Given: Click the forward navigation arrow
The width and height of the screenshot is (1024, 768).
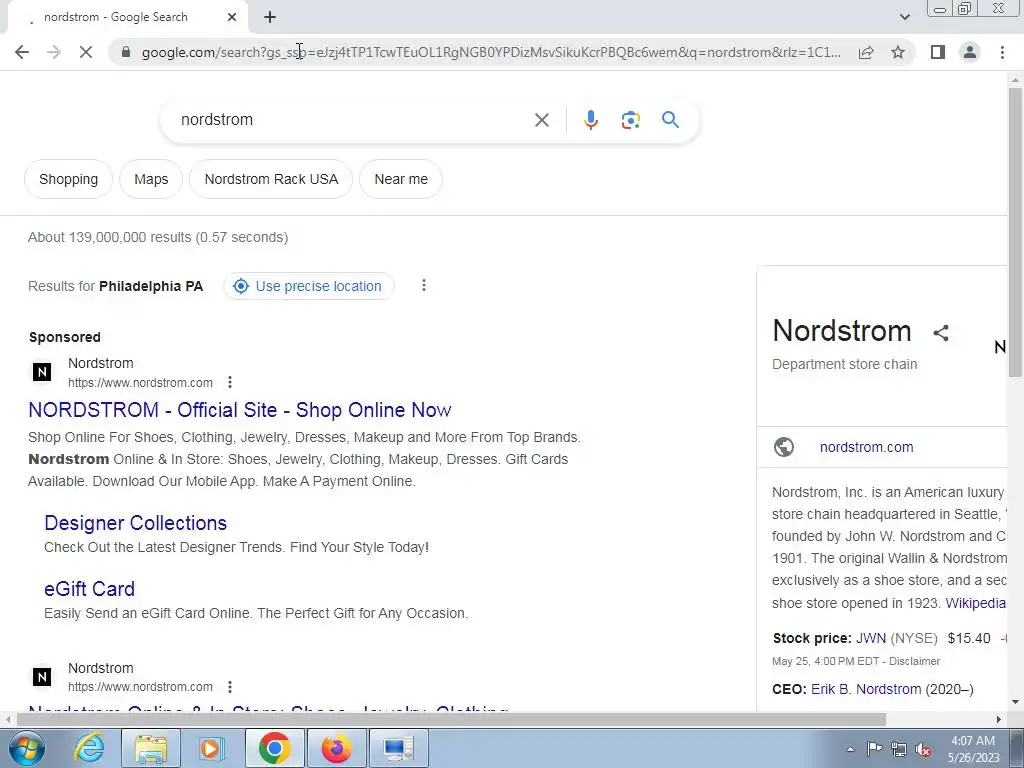Looking at the screenshot, I should coord(54,52).
